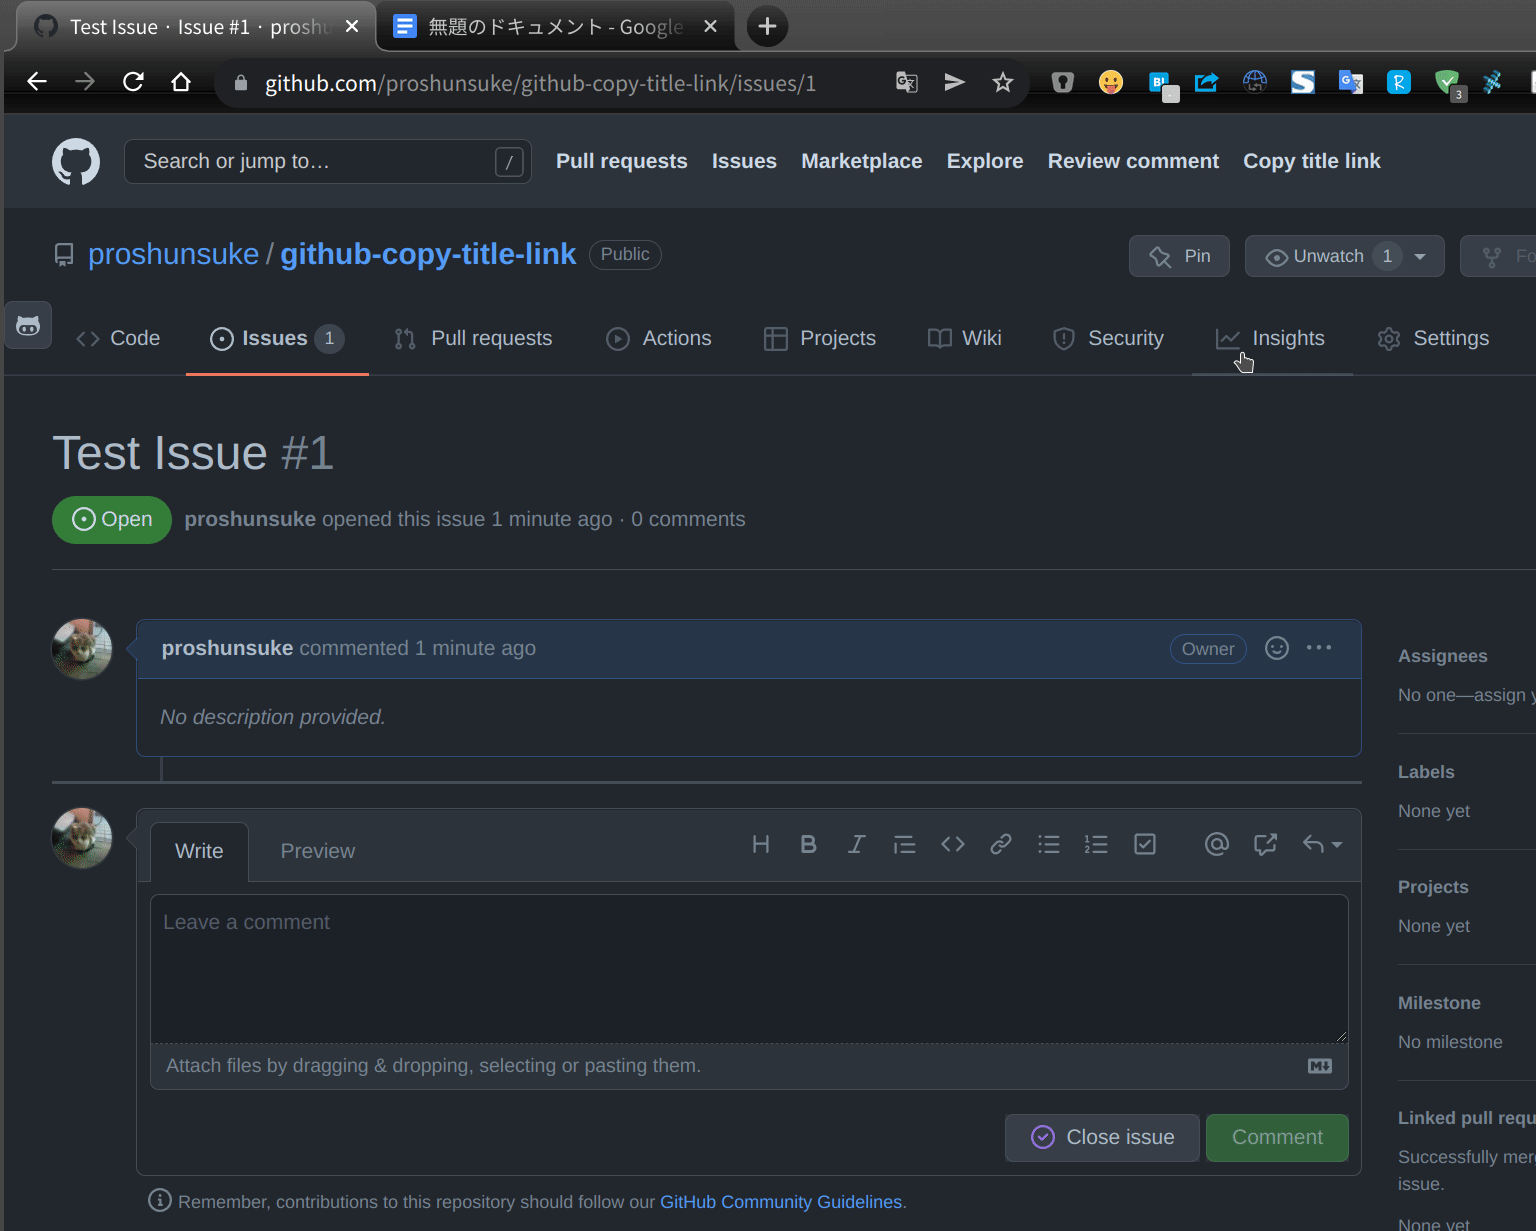Screen dimensions: 1536x1231
Task: Open Google Translate extension icon
Action: coord(1351,82)
